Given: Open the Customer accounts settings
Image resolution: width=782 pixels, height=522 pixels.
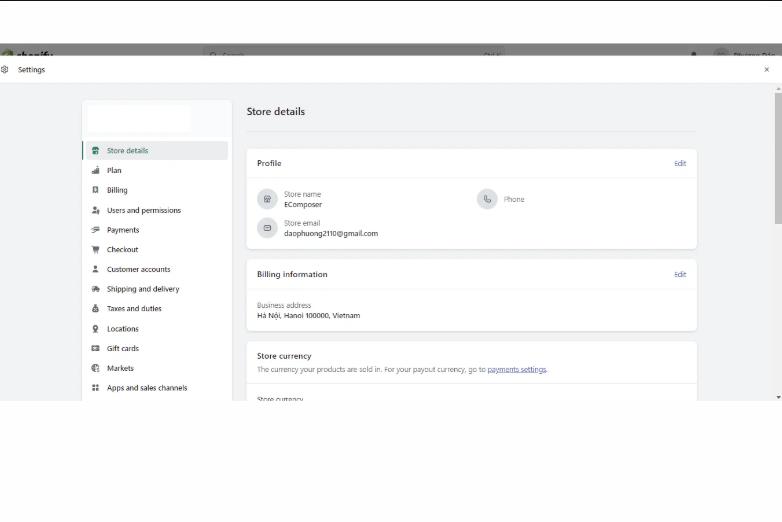Looking at the screenshot, I should tap(138, 269).
